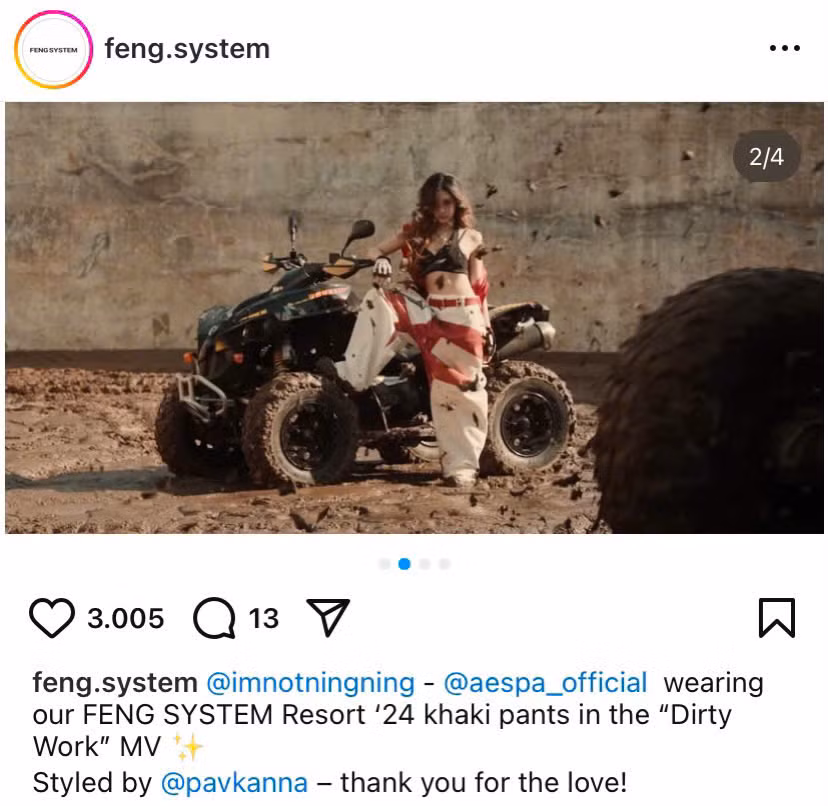Viewport: 828px width, 806px height.
Task: View the 3.005 likes list
Action: pos(126,618)
